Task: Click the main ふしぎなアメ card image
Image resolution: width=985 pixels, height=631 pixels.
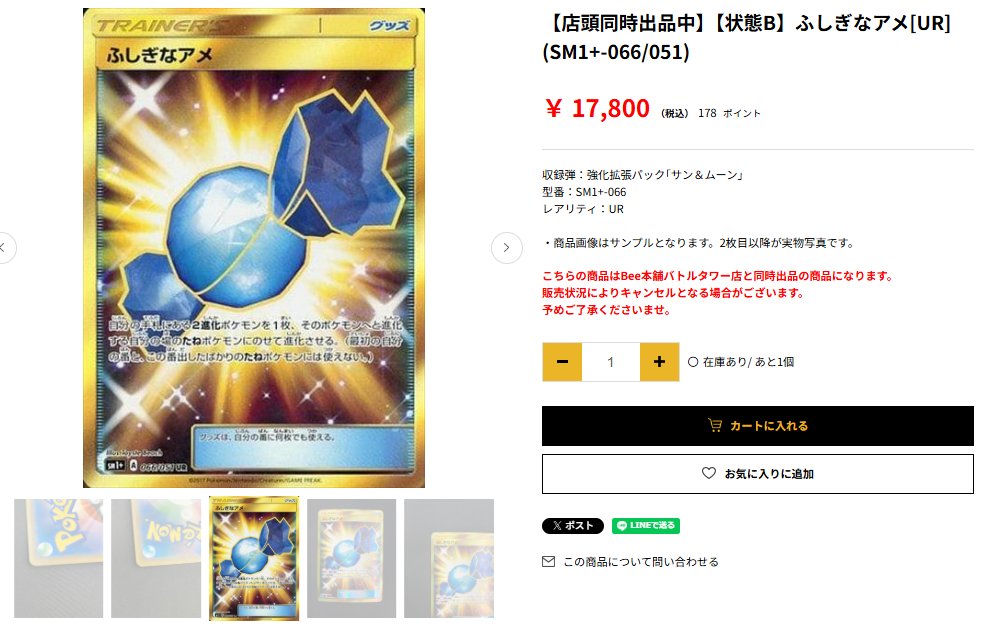Action: 254,248
